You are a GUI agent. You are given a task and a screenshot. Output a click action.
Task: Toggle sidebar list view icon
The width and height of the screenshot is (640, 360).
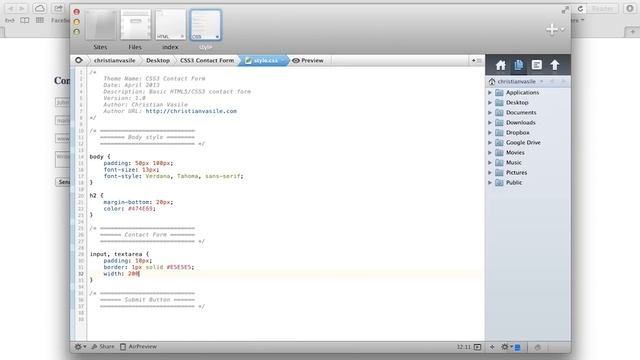[x=518, y=347]
